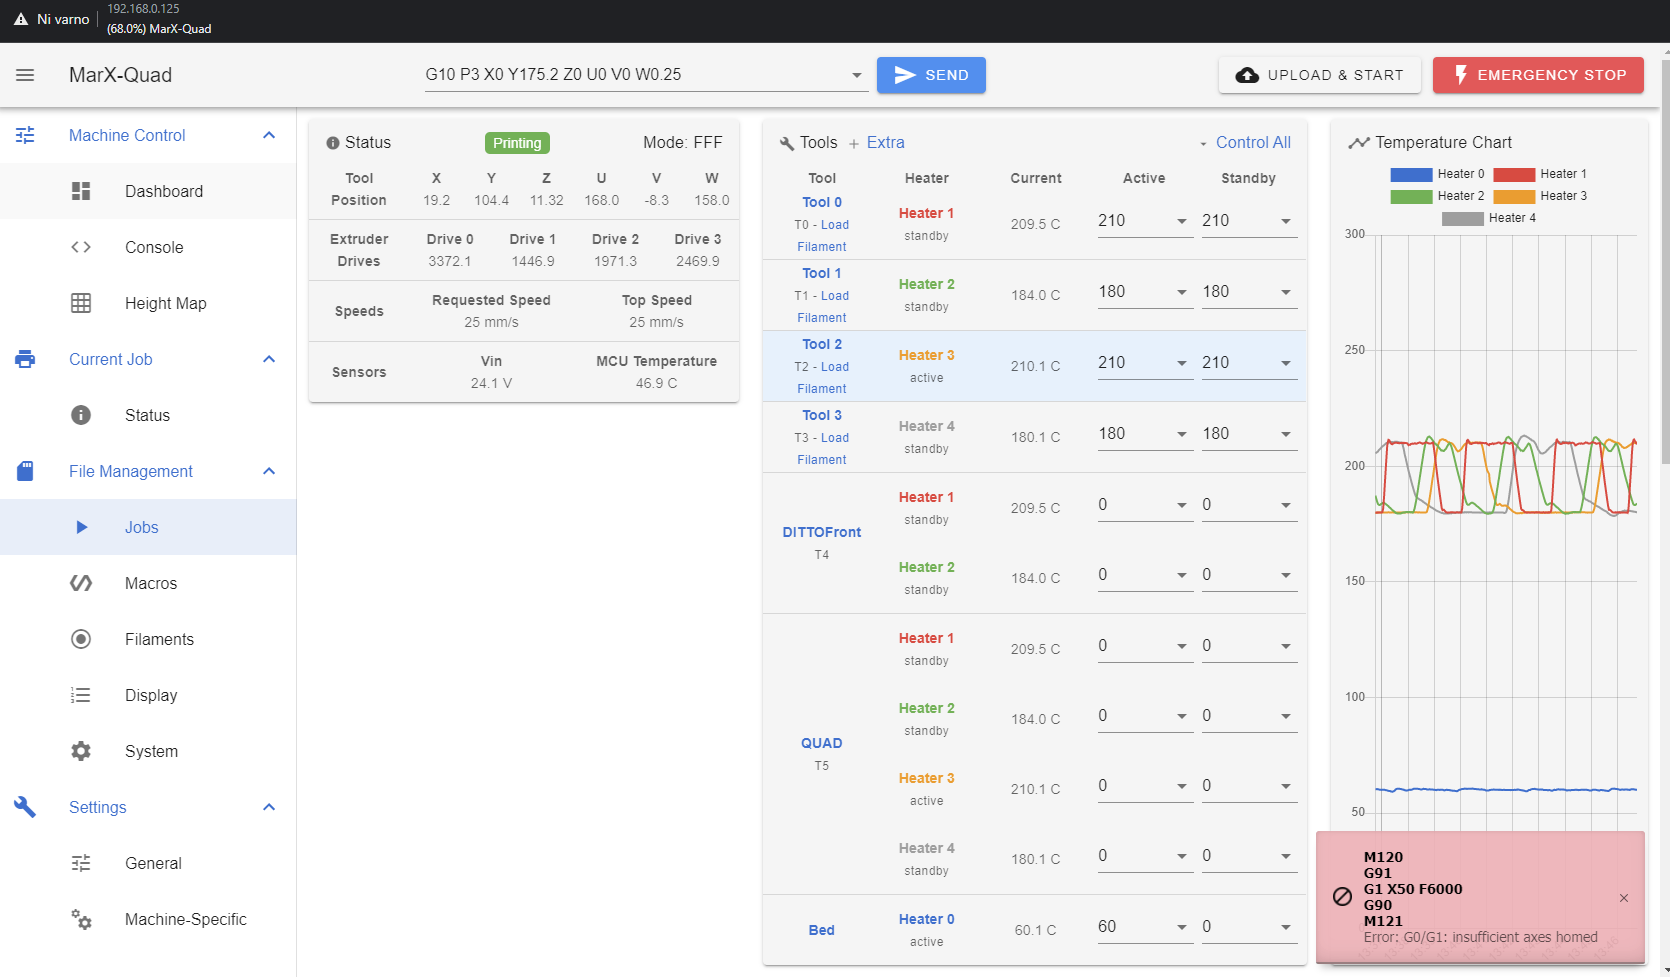Toggle Heater 4 gray legend swatch
Viewport: 1670px width, 977px height.
[1462, 218]
